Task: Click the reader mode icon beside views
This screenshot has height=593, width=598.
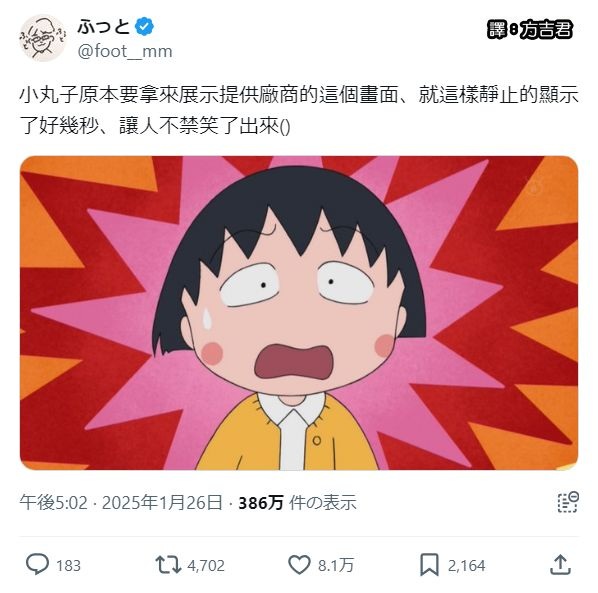Action: coord(568,502)
